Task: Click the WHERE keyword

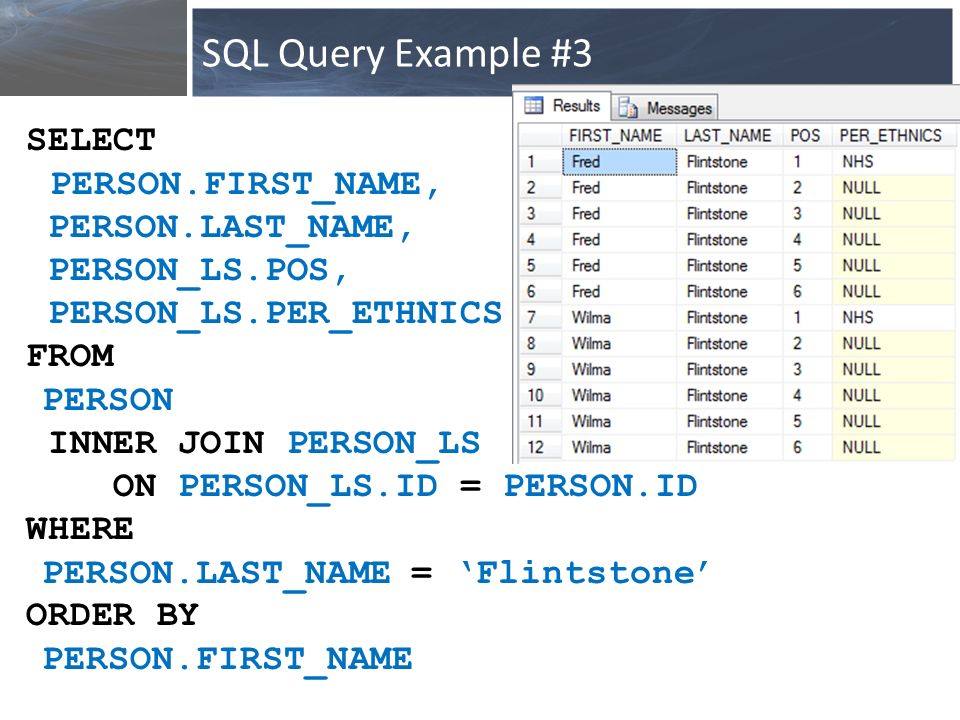Action: pos(80,528)
